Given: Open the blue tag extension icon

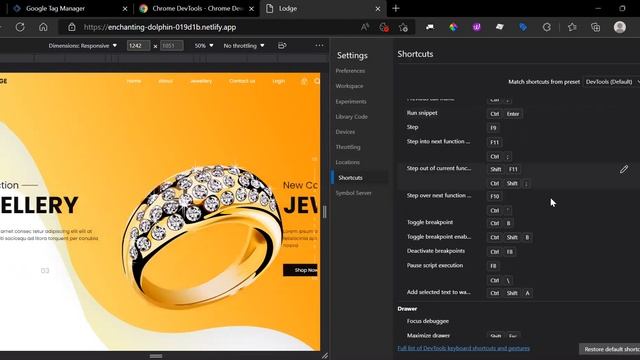Looking at the screenshot, I should [523, 27].
